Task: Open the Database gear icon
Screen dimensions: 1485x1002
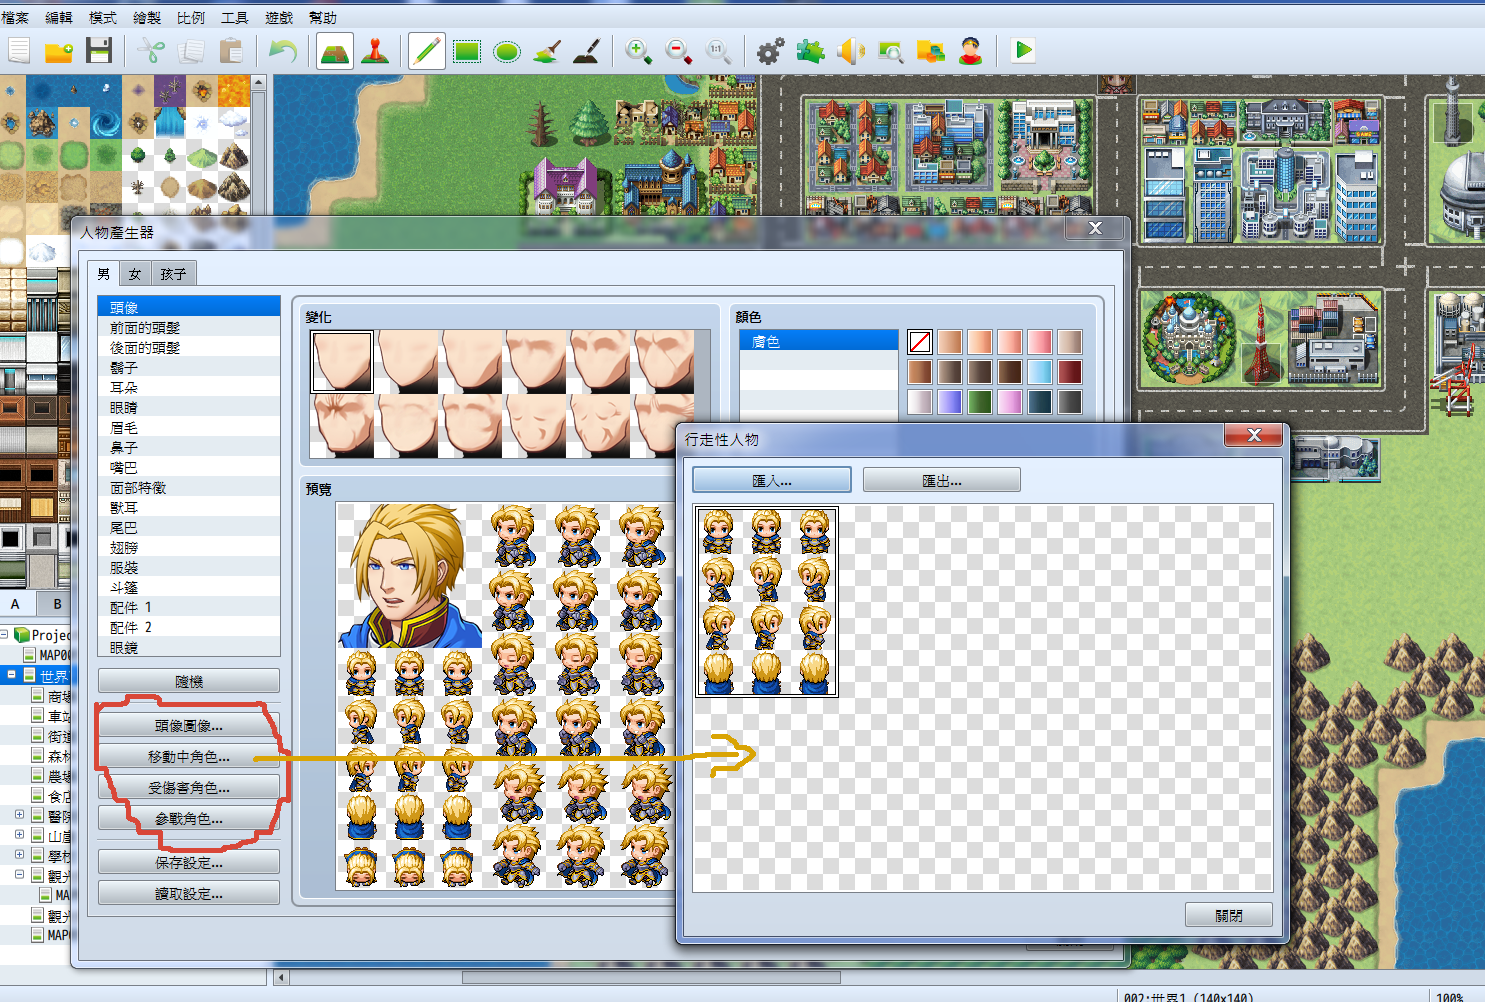Action: coord(770,50)
